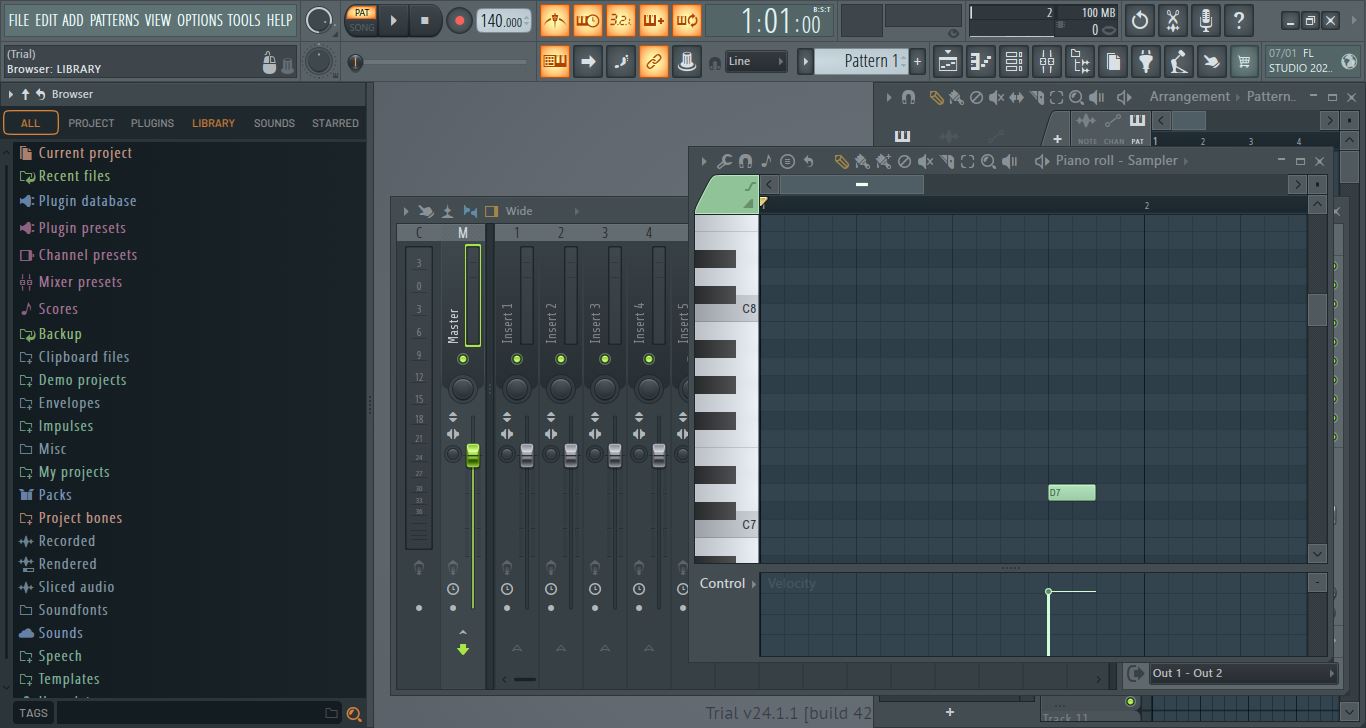This screenshot has height=728, width=1366.
Task: Click the red record button
Action: tap(459, 20)
